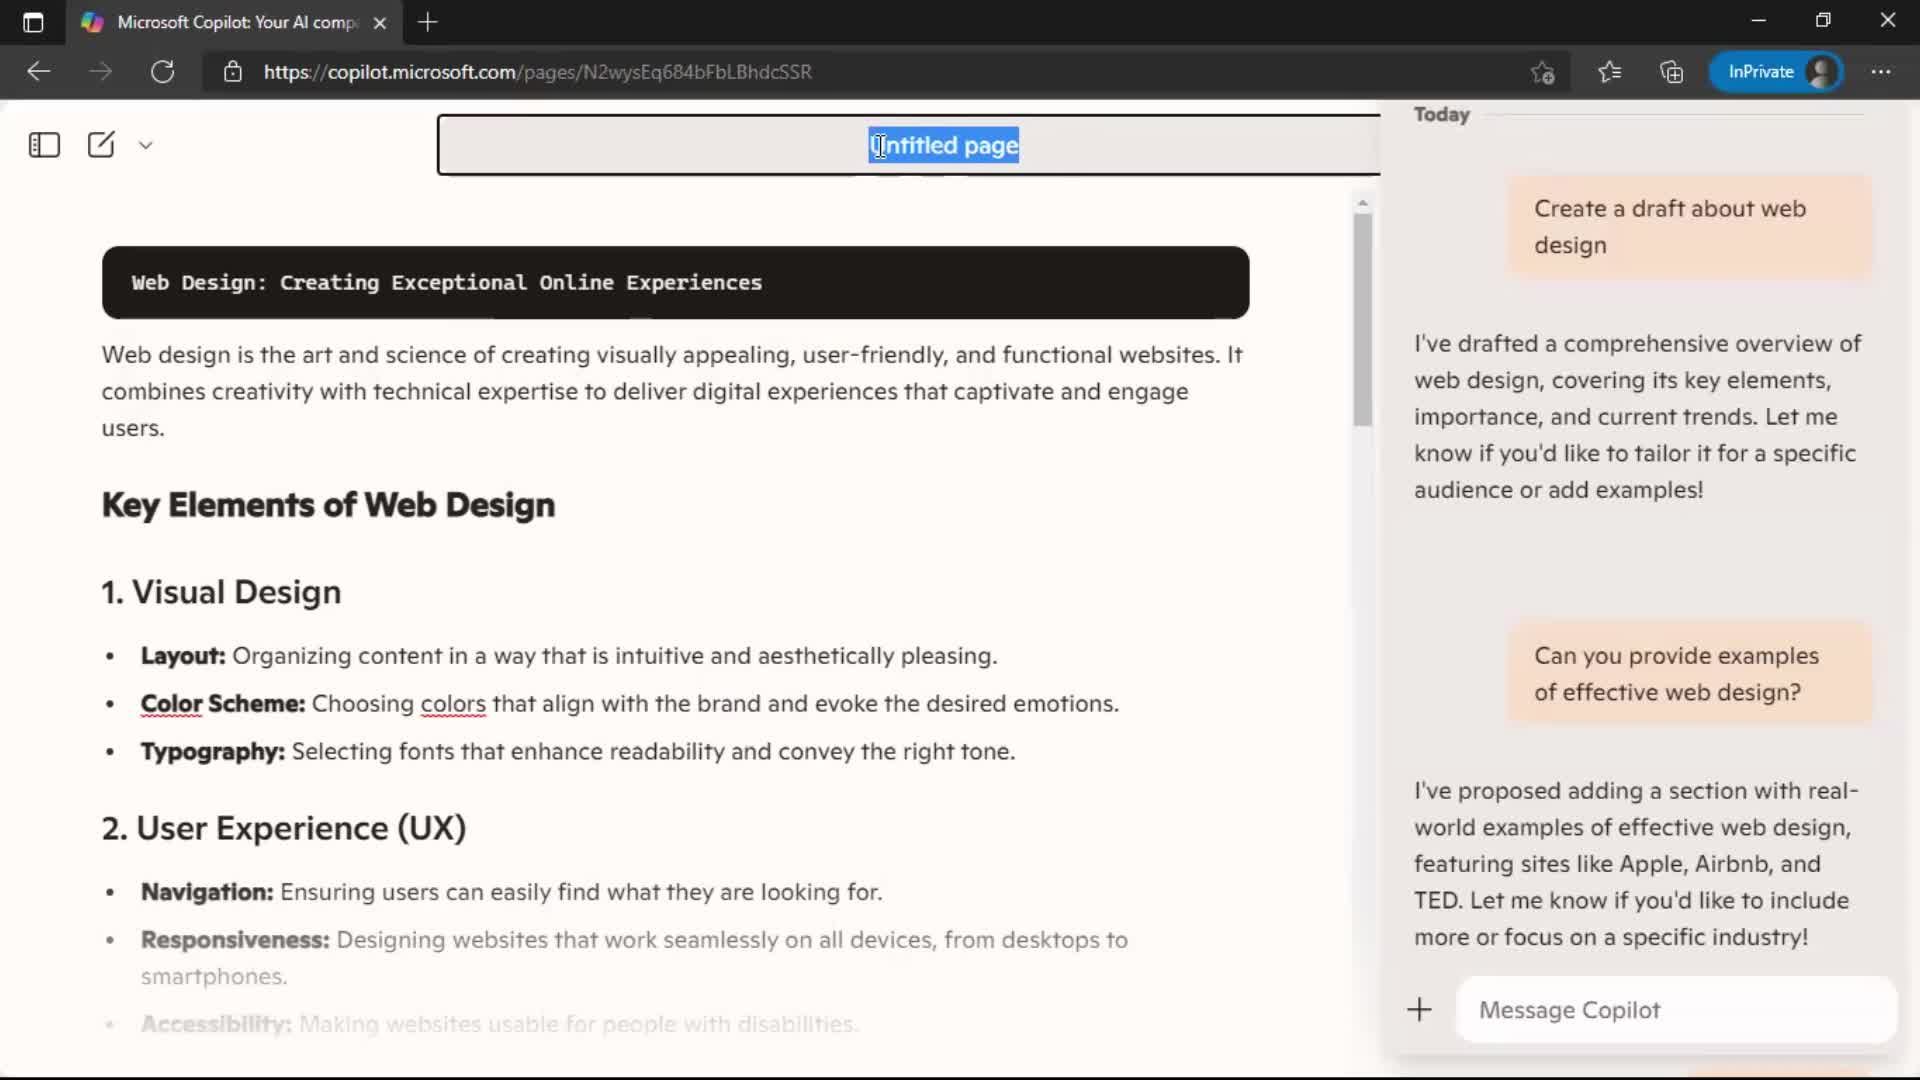
Task: Expand the chevron next to compose icon
Action: pos(146,145)
